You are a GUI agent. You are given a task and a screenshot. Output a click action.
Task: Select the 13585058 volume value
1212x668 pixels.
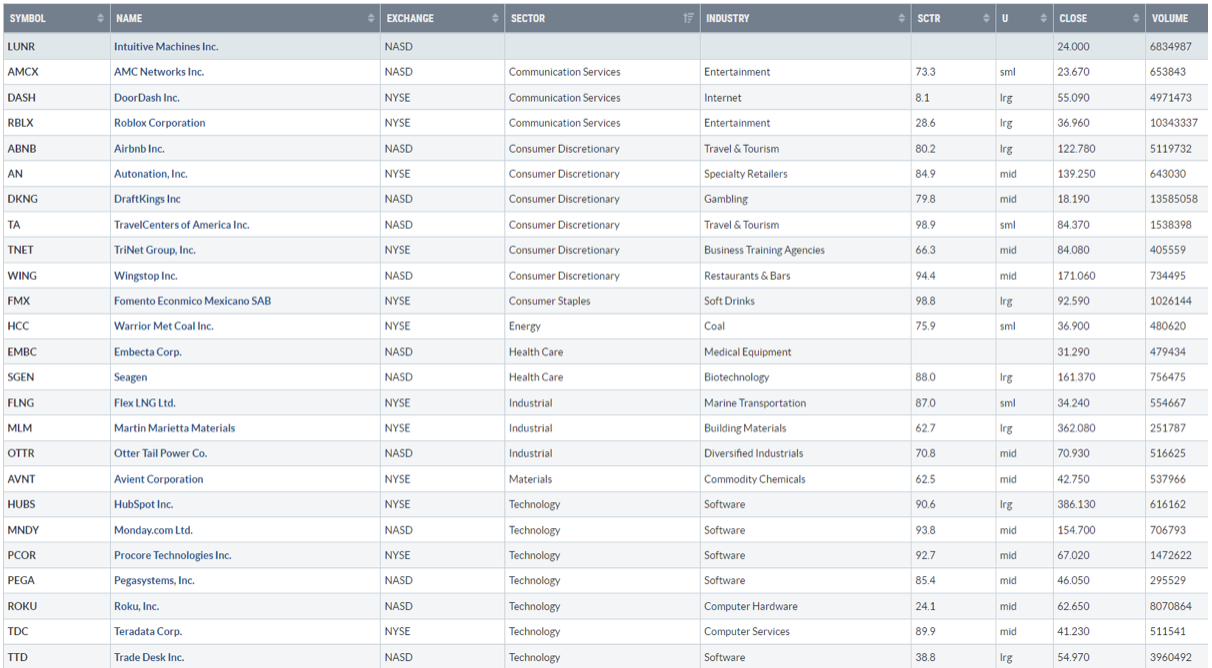1174,199
